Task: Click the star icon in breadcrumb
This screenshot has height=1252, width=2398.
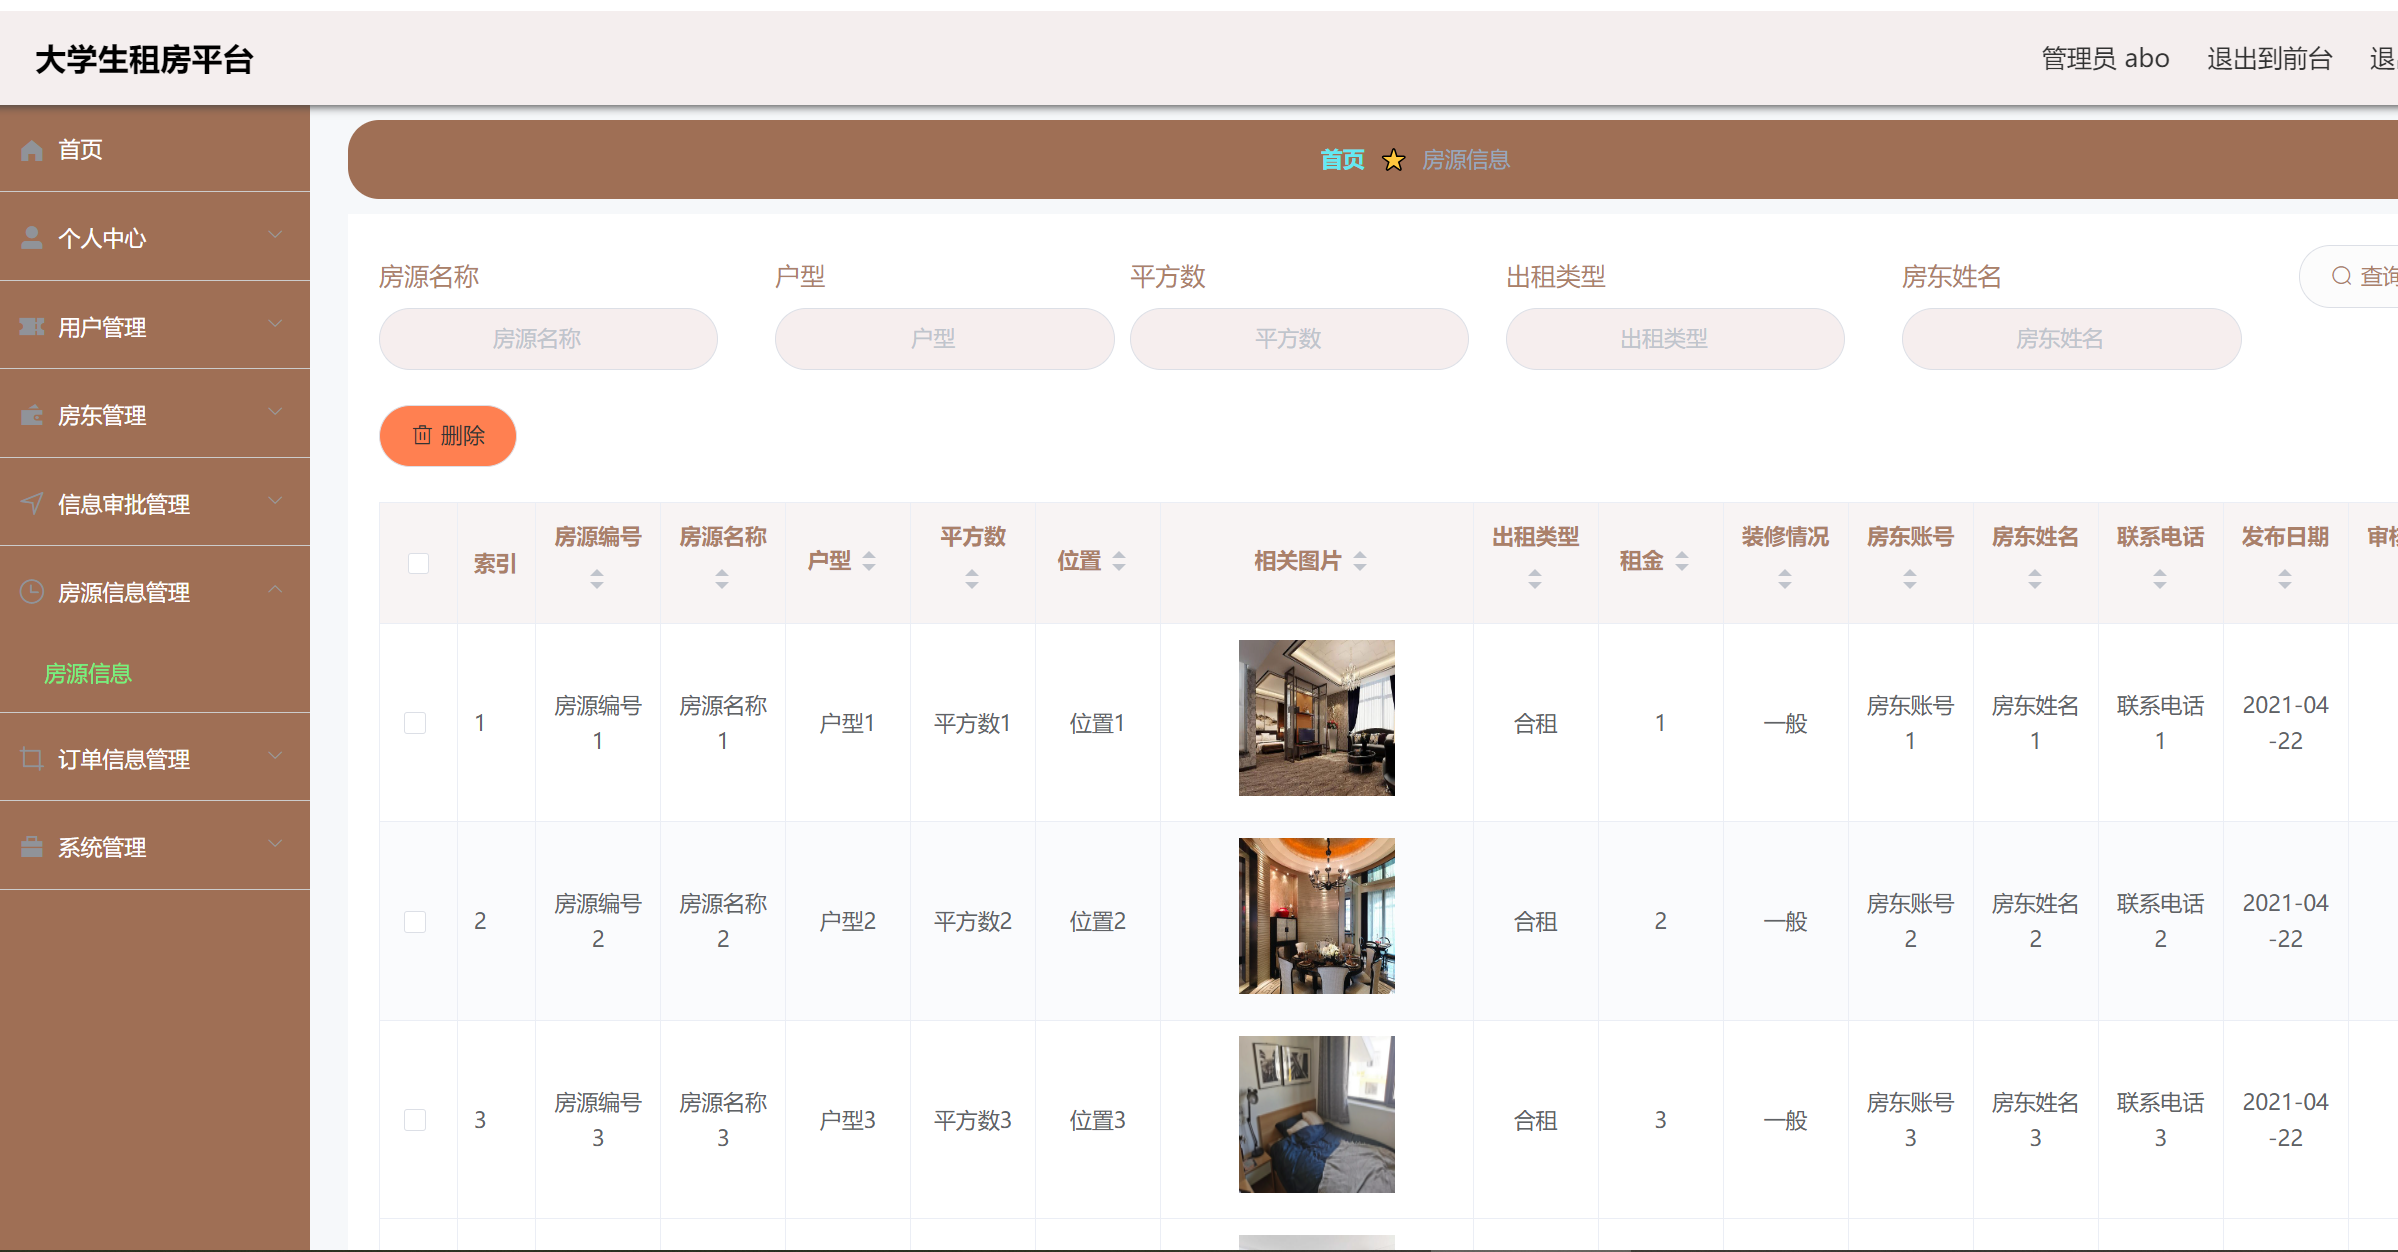Action: pos(1393,160)
